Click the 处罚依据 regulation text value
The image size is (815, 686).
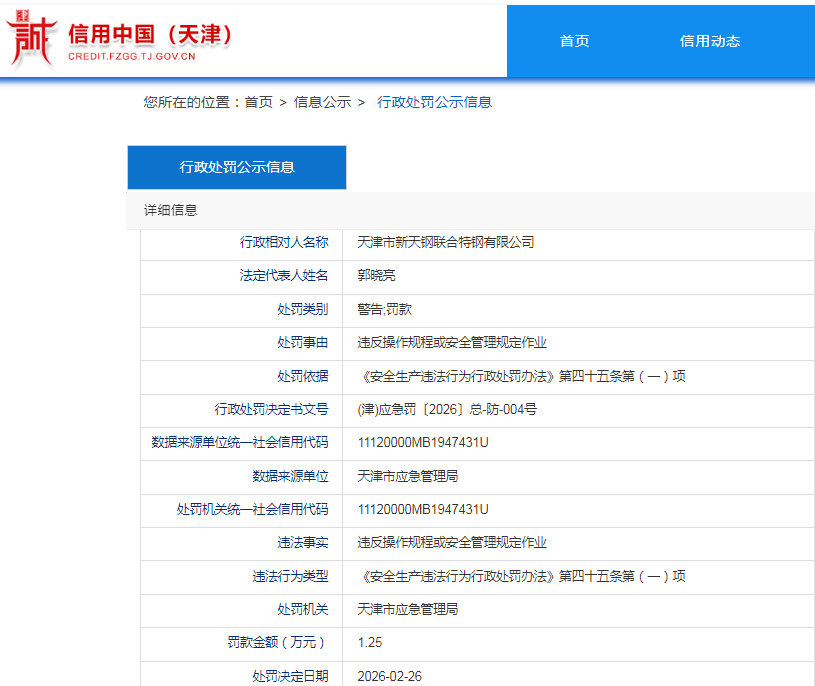coord(521,377)
